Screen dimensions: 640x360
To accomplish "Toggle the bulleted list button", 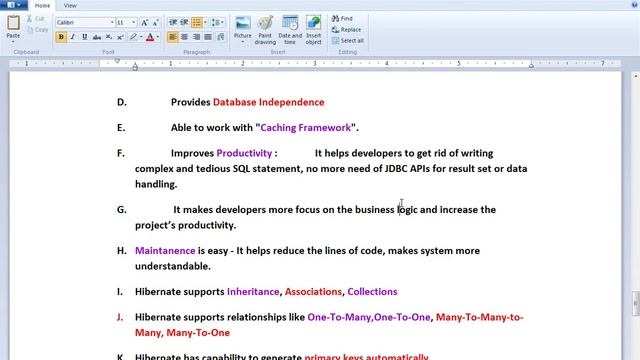I will coord(197,22).
